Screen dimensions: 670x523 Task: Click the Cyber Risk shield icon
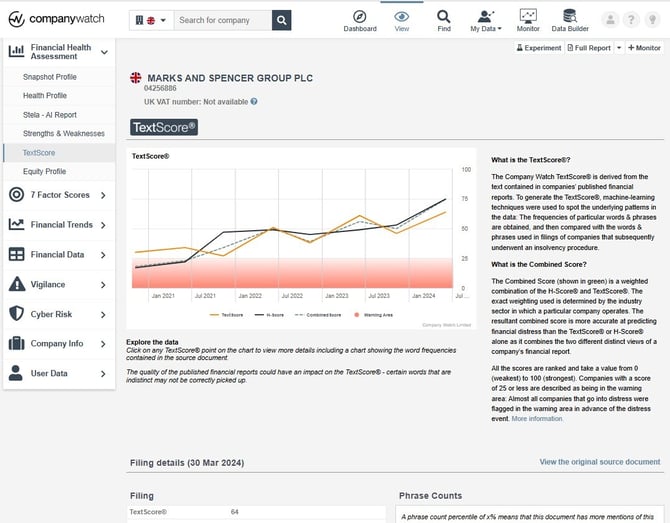[x=16, y=314]
